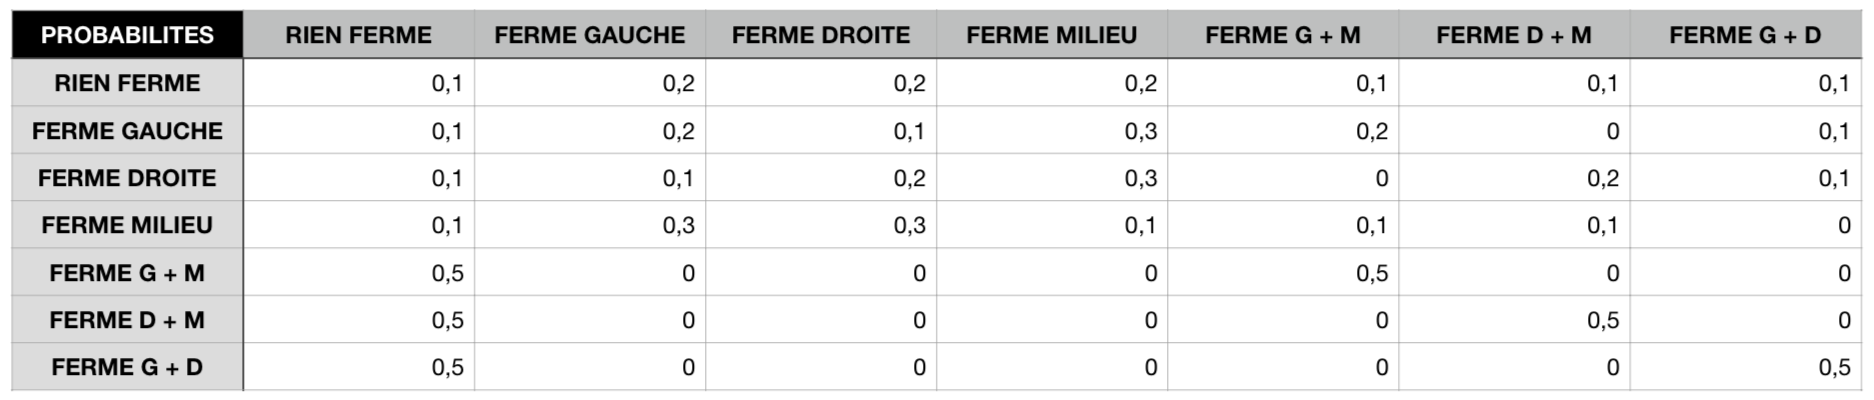
Task: Select the FERME MILIEU column header
Action: tap(1052, 35)
